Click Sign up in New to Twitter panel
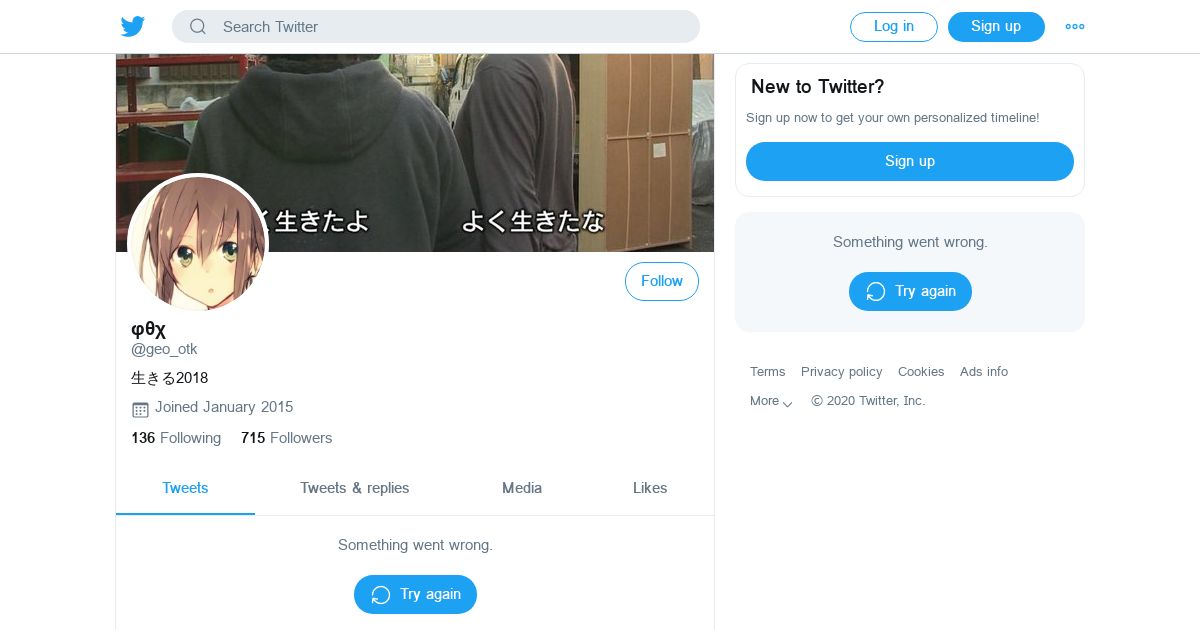This screenshot has height=630, width=1200. [x=910, y=161]
